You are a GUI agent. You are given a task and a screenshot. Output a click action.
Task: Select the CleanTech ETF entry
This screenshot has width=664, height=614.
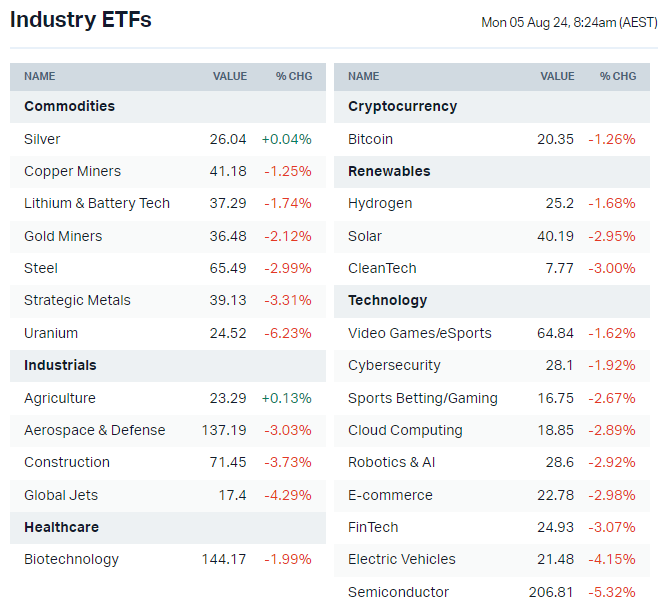pyautogui.click(x=382, y=268)
